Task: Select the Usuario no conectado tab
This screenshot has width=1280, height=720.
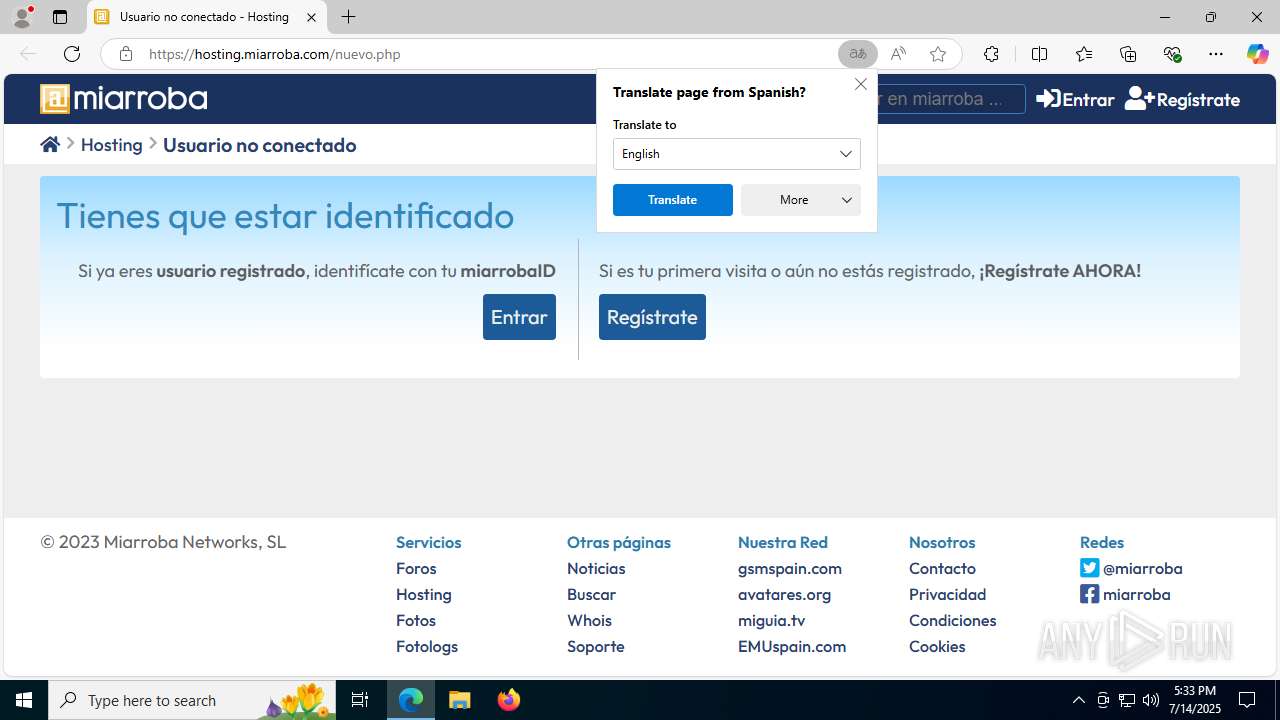Action: pos(207,17)
